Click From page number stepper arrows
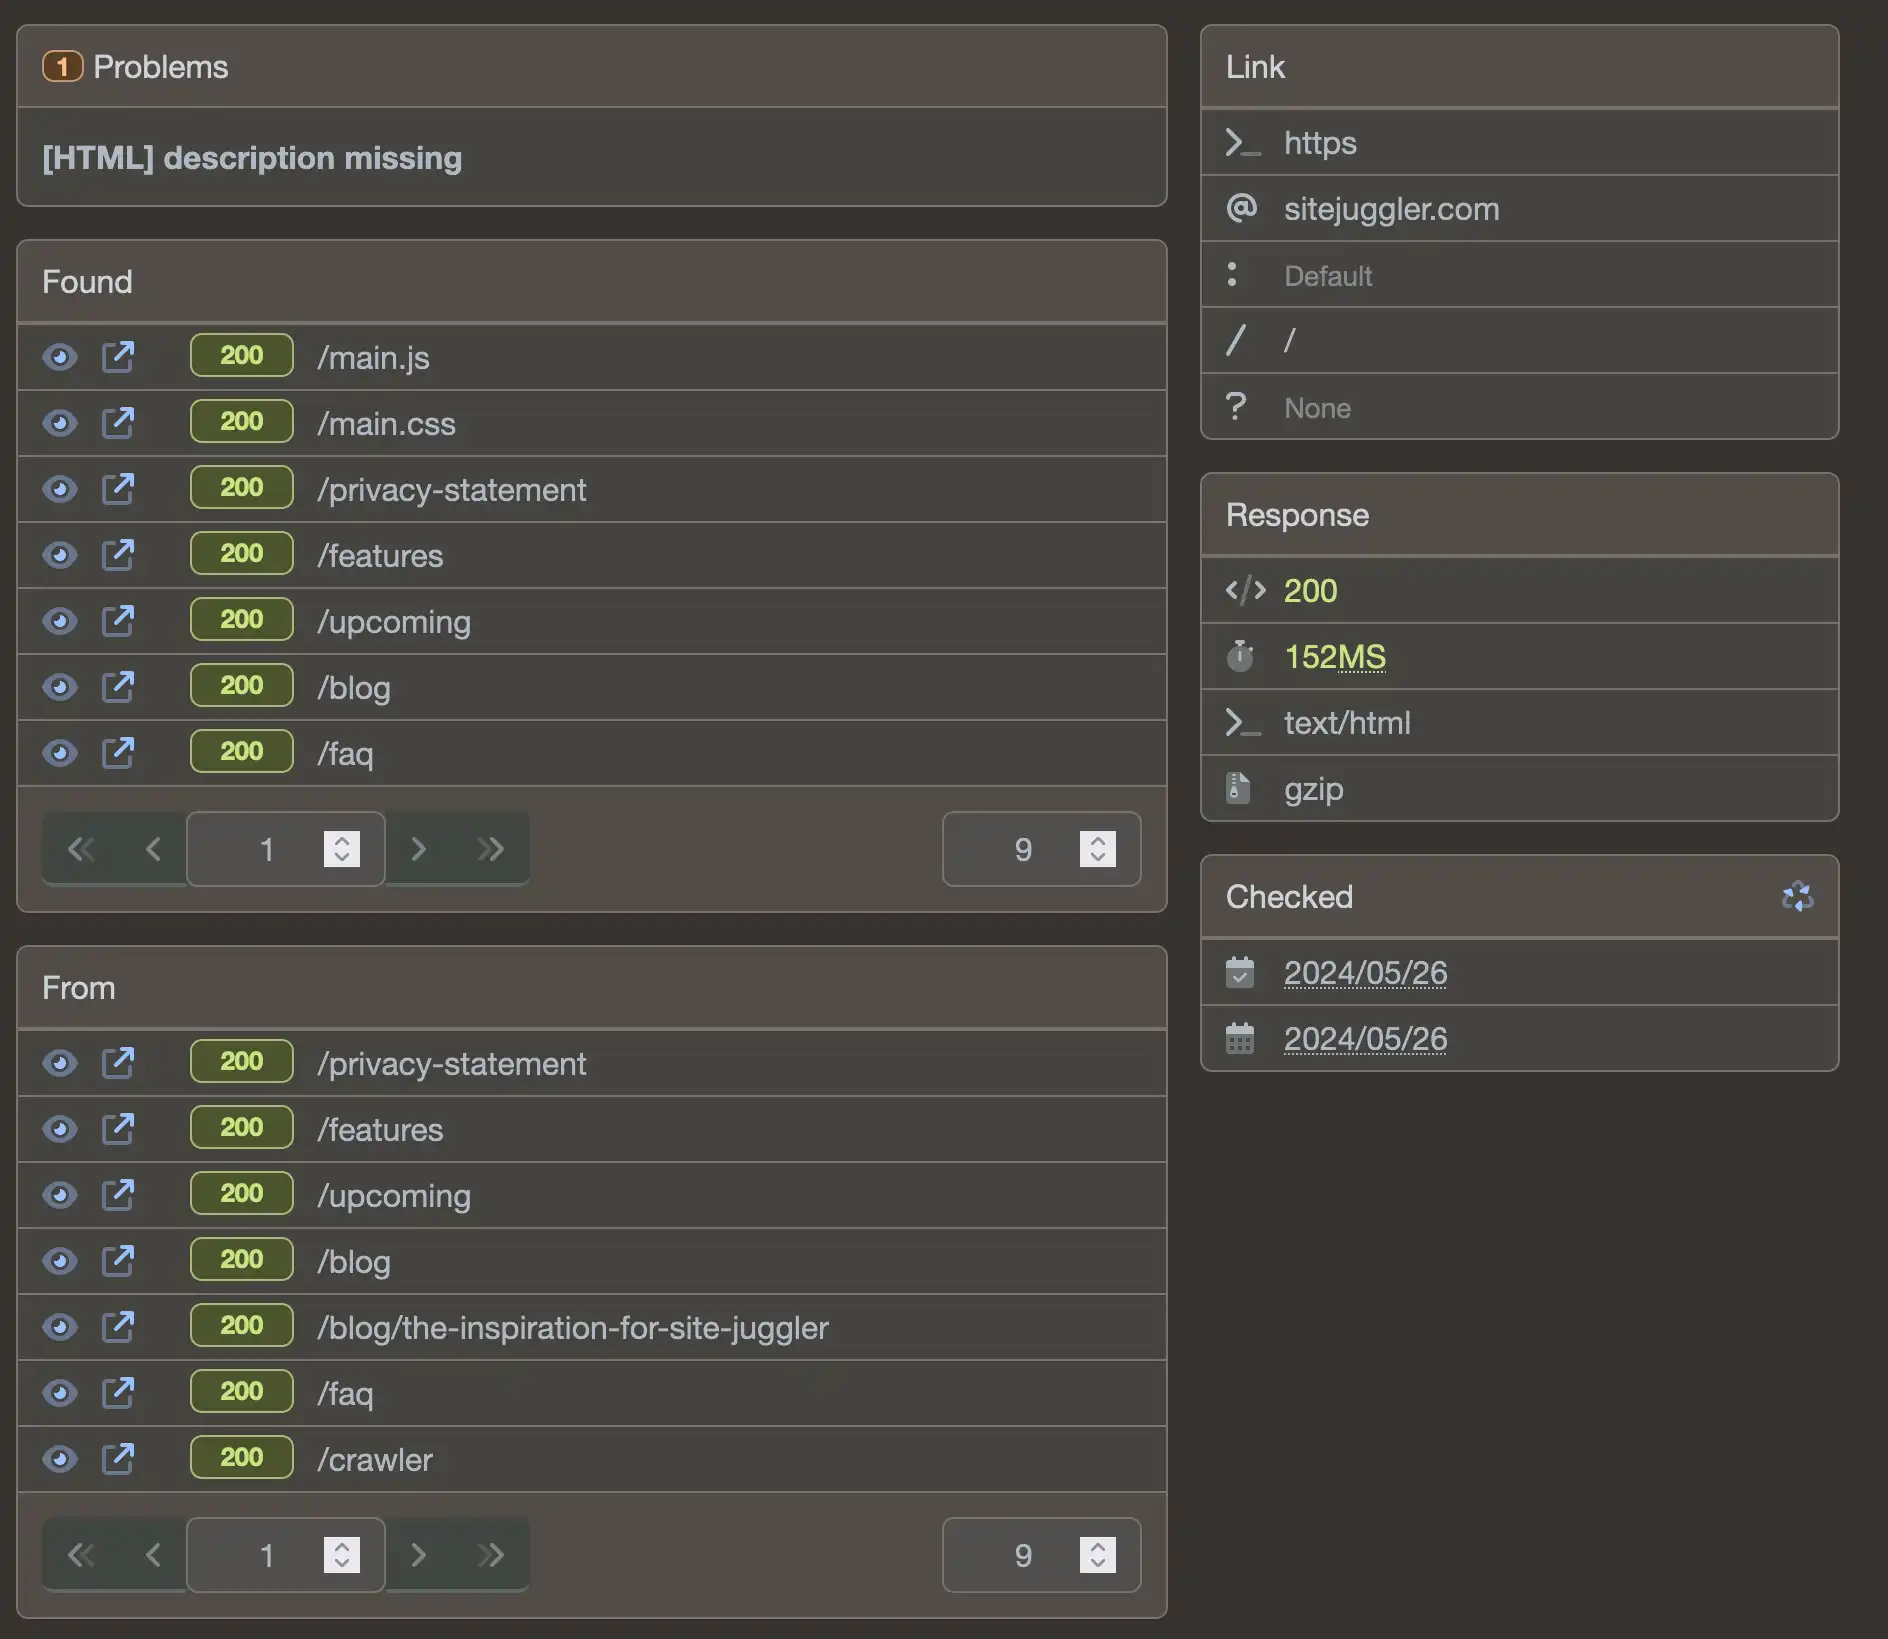This screenshot has height=1639, width=1888. pos(342,1555)
